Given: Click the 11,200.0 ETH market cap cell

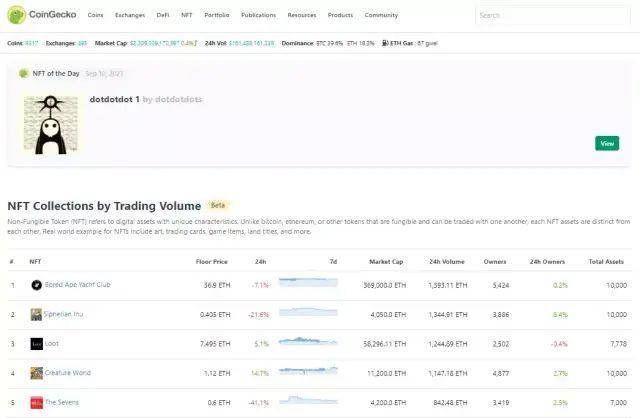Looking at the screenshot, I should pos(387,374).
